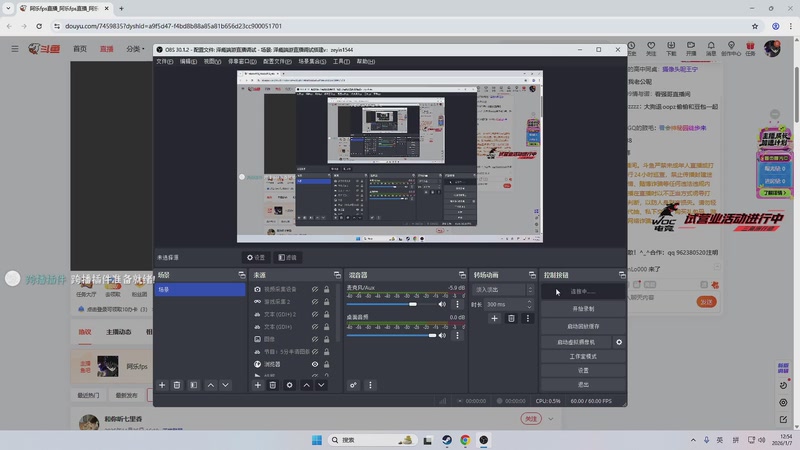Move source down in Sources panel
Viewport: 800px width, 450px height.
click(x=321, y=385)
